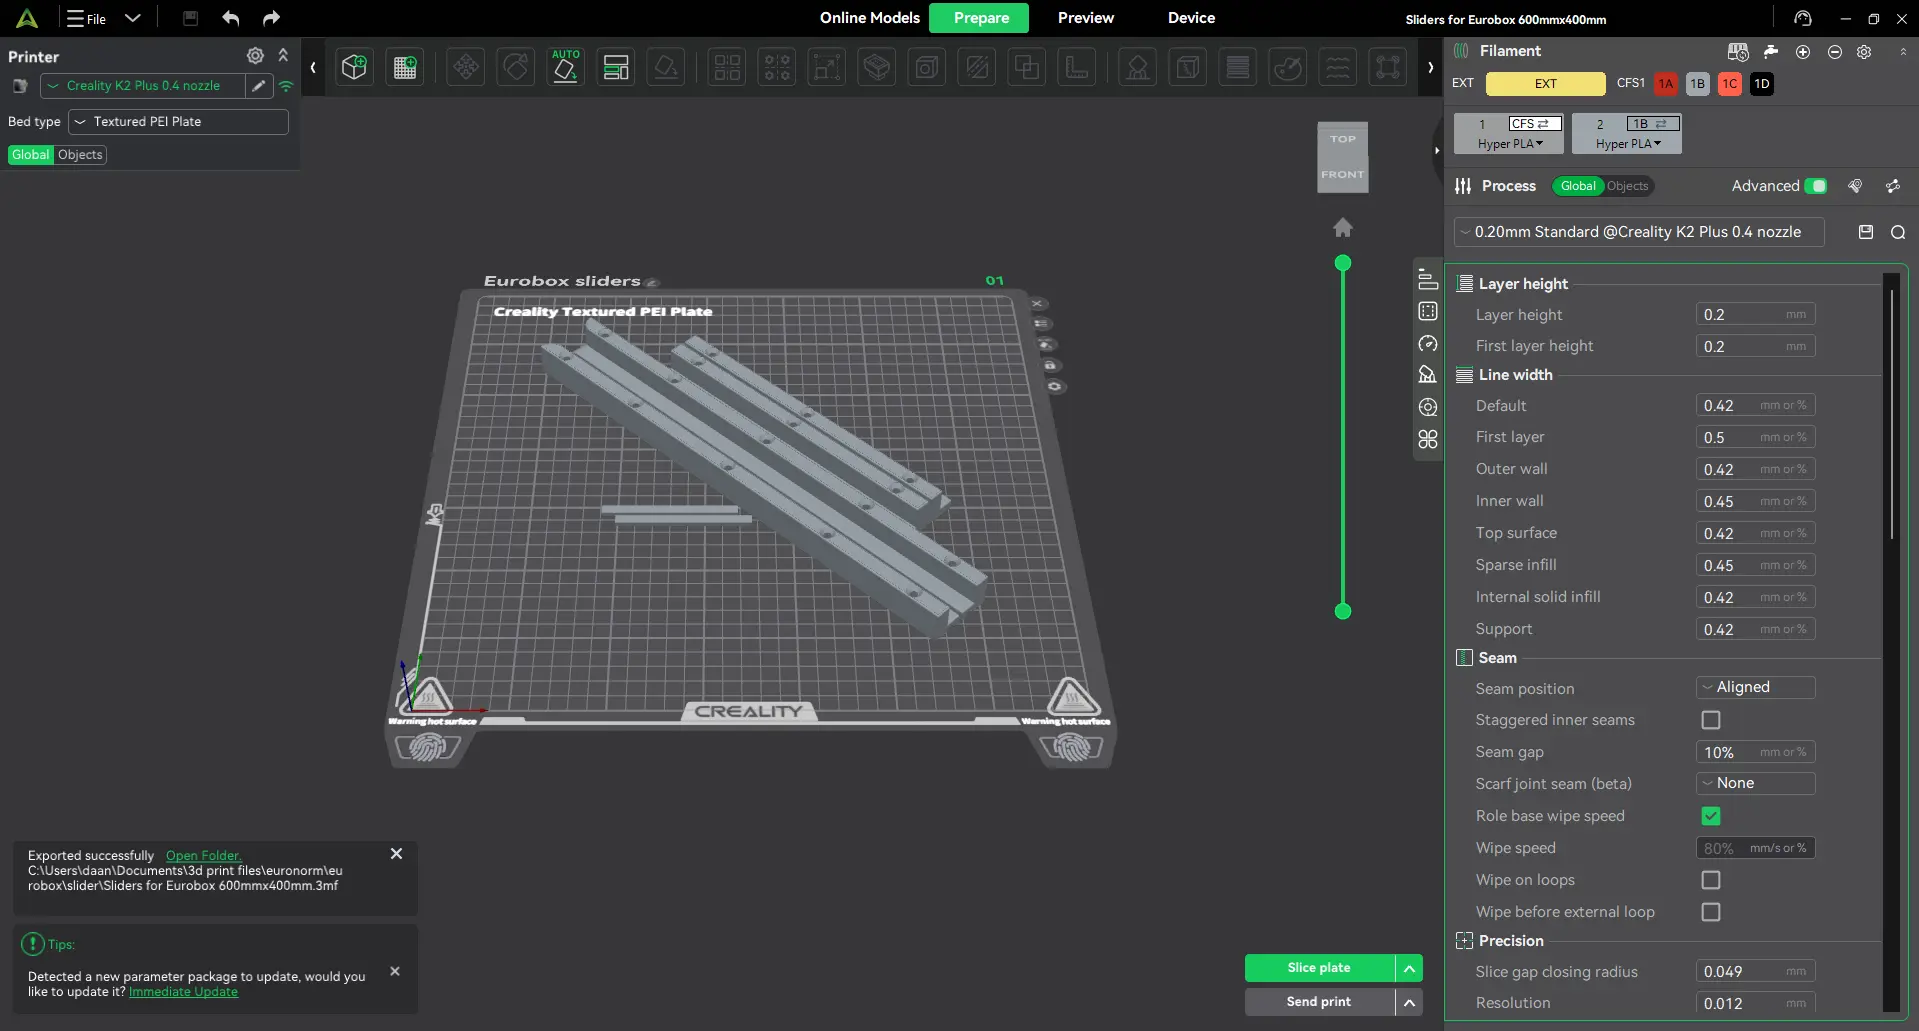Click the Slice plate button

1319,968
